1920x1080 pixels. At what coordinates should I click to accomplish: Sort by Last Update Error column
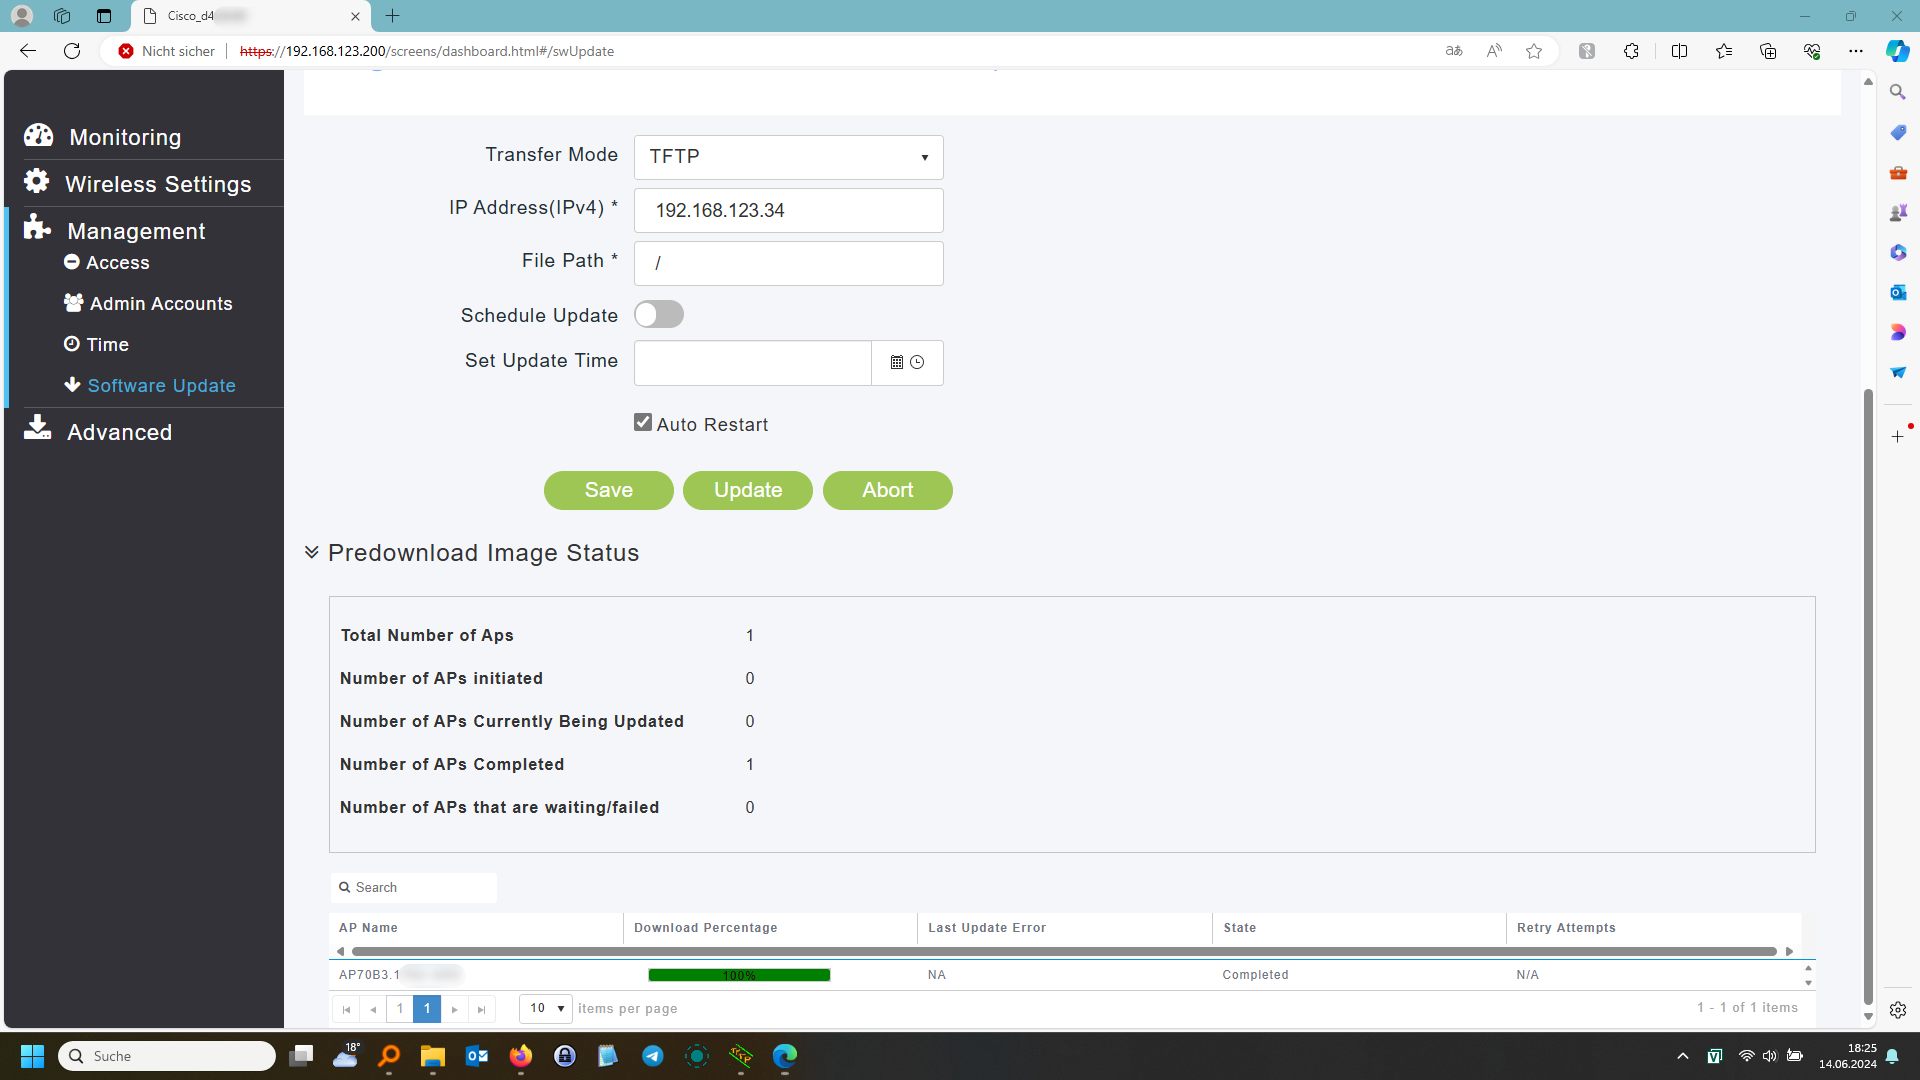point(986,928)
